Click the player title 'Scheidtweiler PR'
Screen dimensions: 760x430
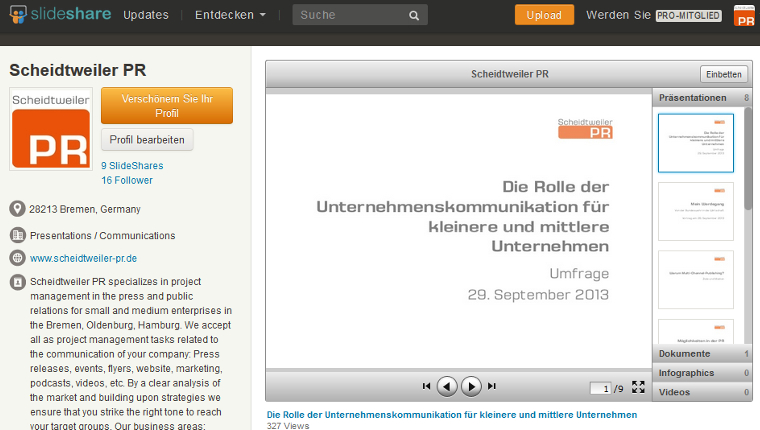[510, 74]
